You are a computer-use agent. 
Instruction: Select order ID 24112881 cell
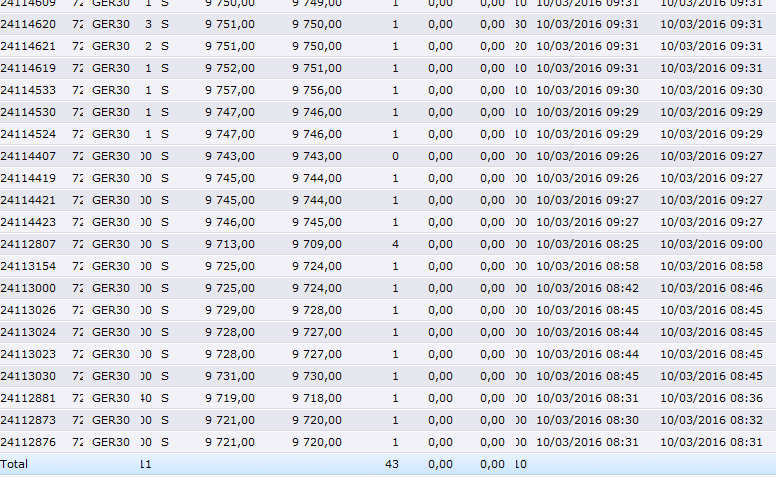coord(28,398)
